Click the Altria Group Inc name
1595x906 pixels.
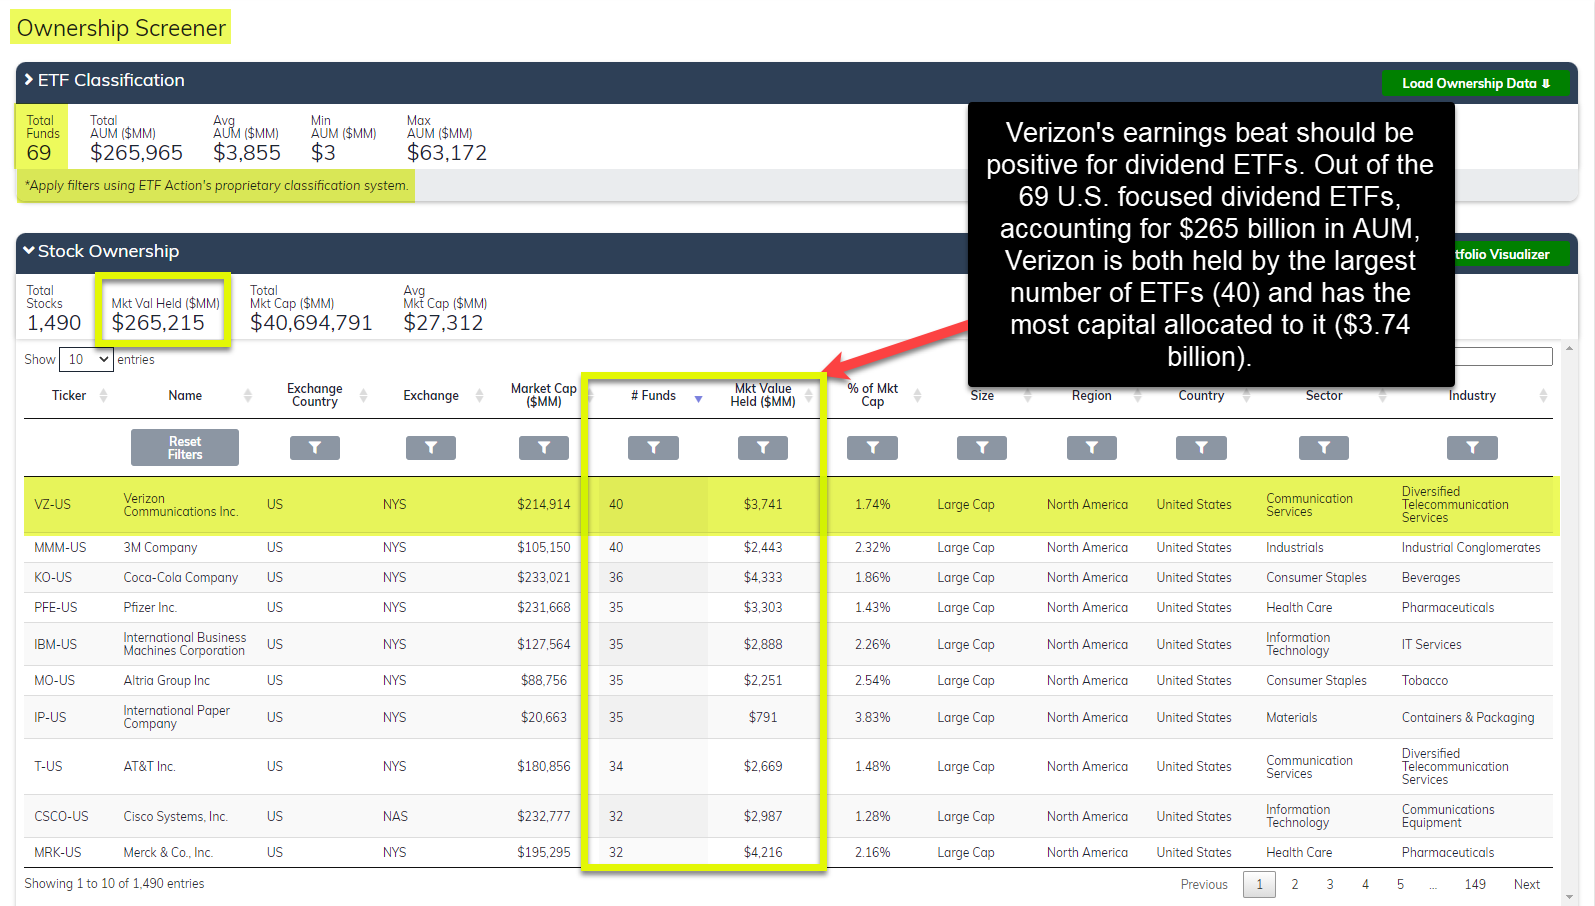(167, 681)
